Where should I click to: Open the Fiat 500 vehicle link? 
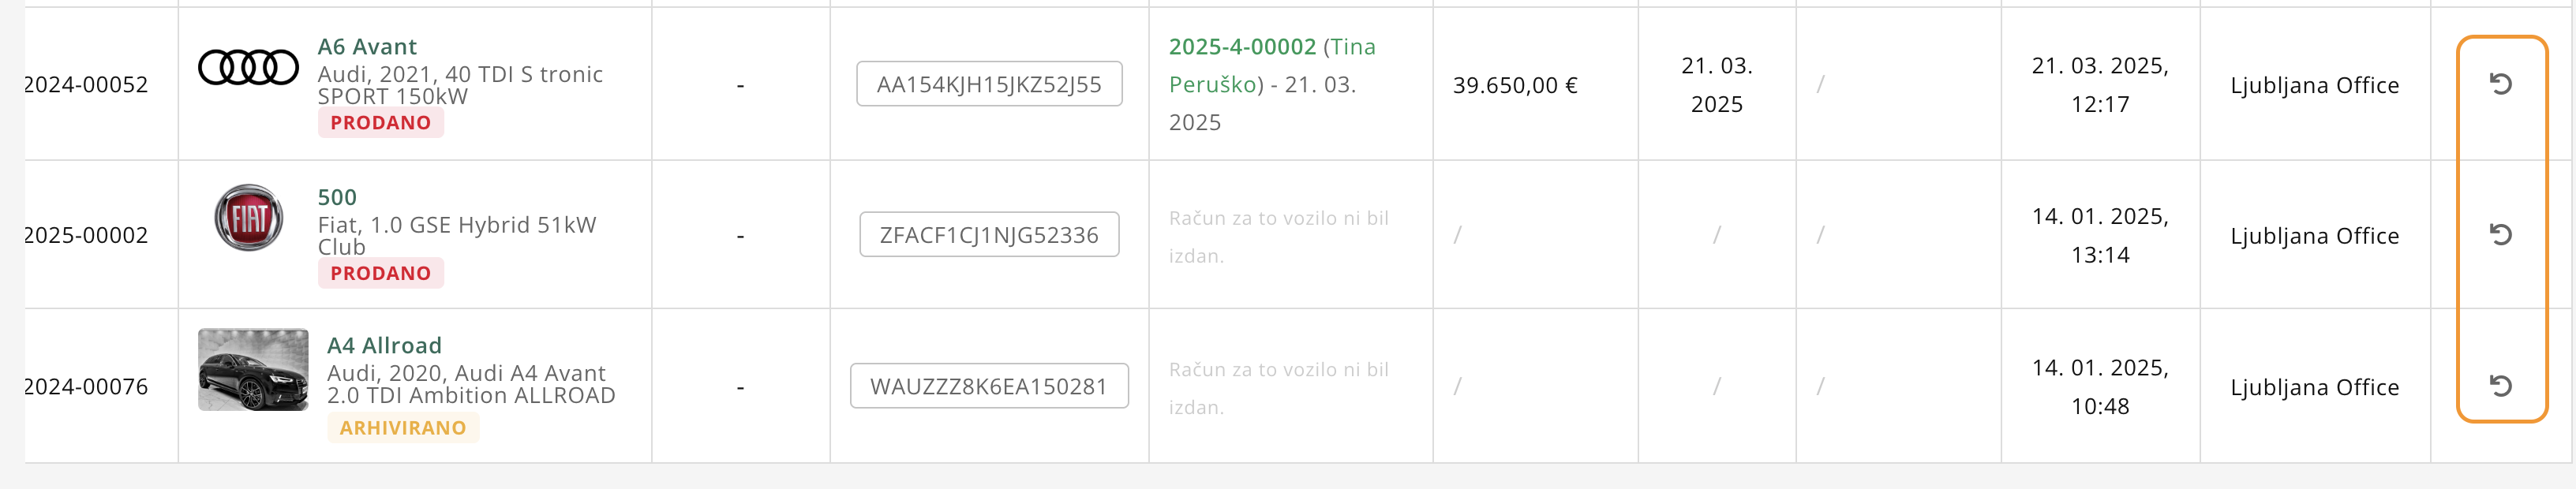coord(337,198)
